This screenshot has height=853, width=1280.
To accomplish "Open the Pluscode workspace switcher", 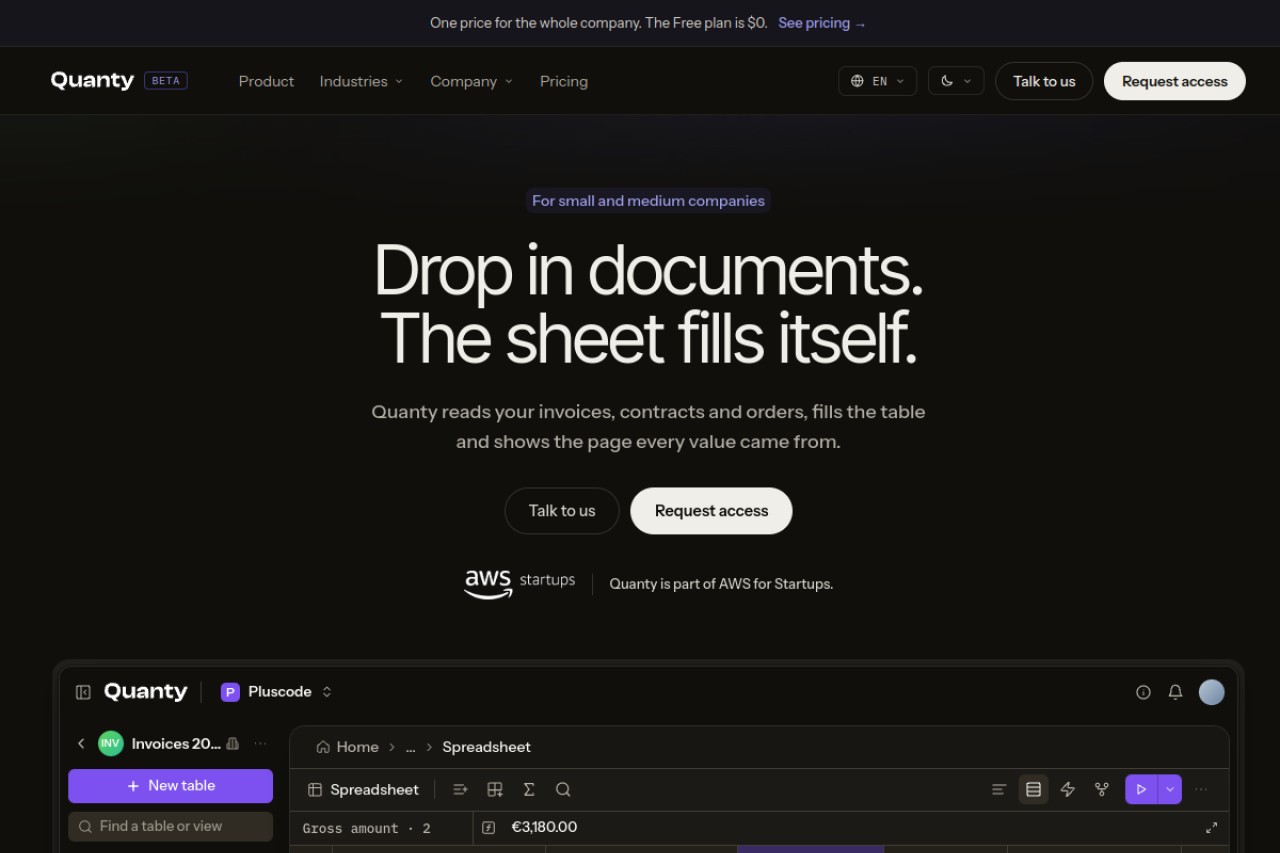I will [x=276, y=692].
